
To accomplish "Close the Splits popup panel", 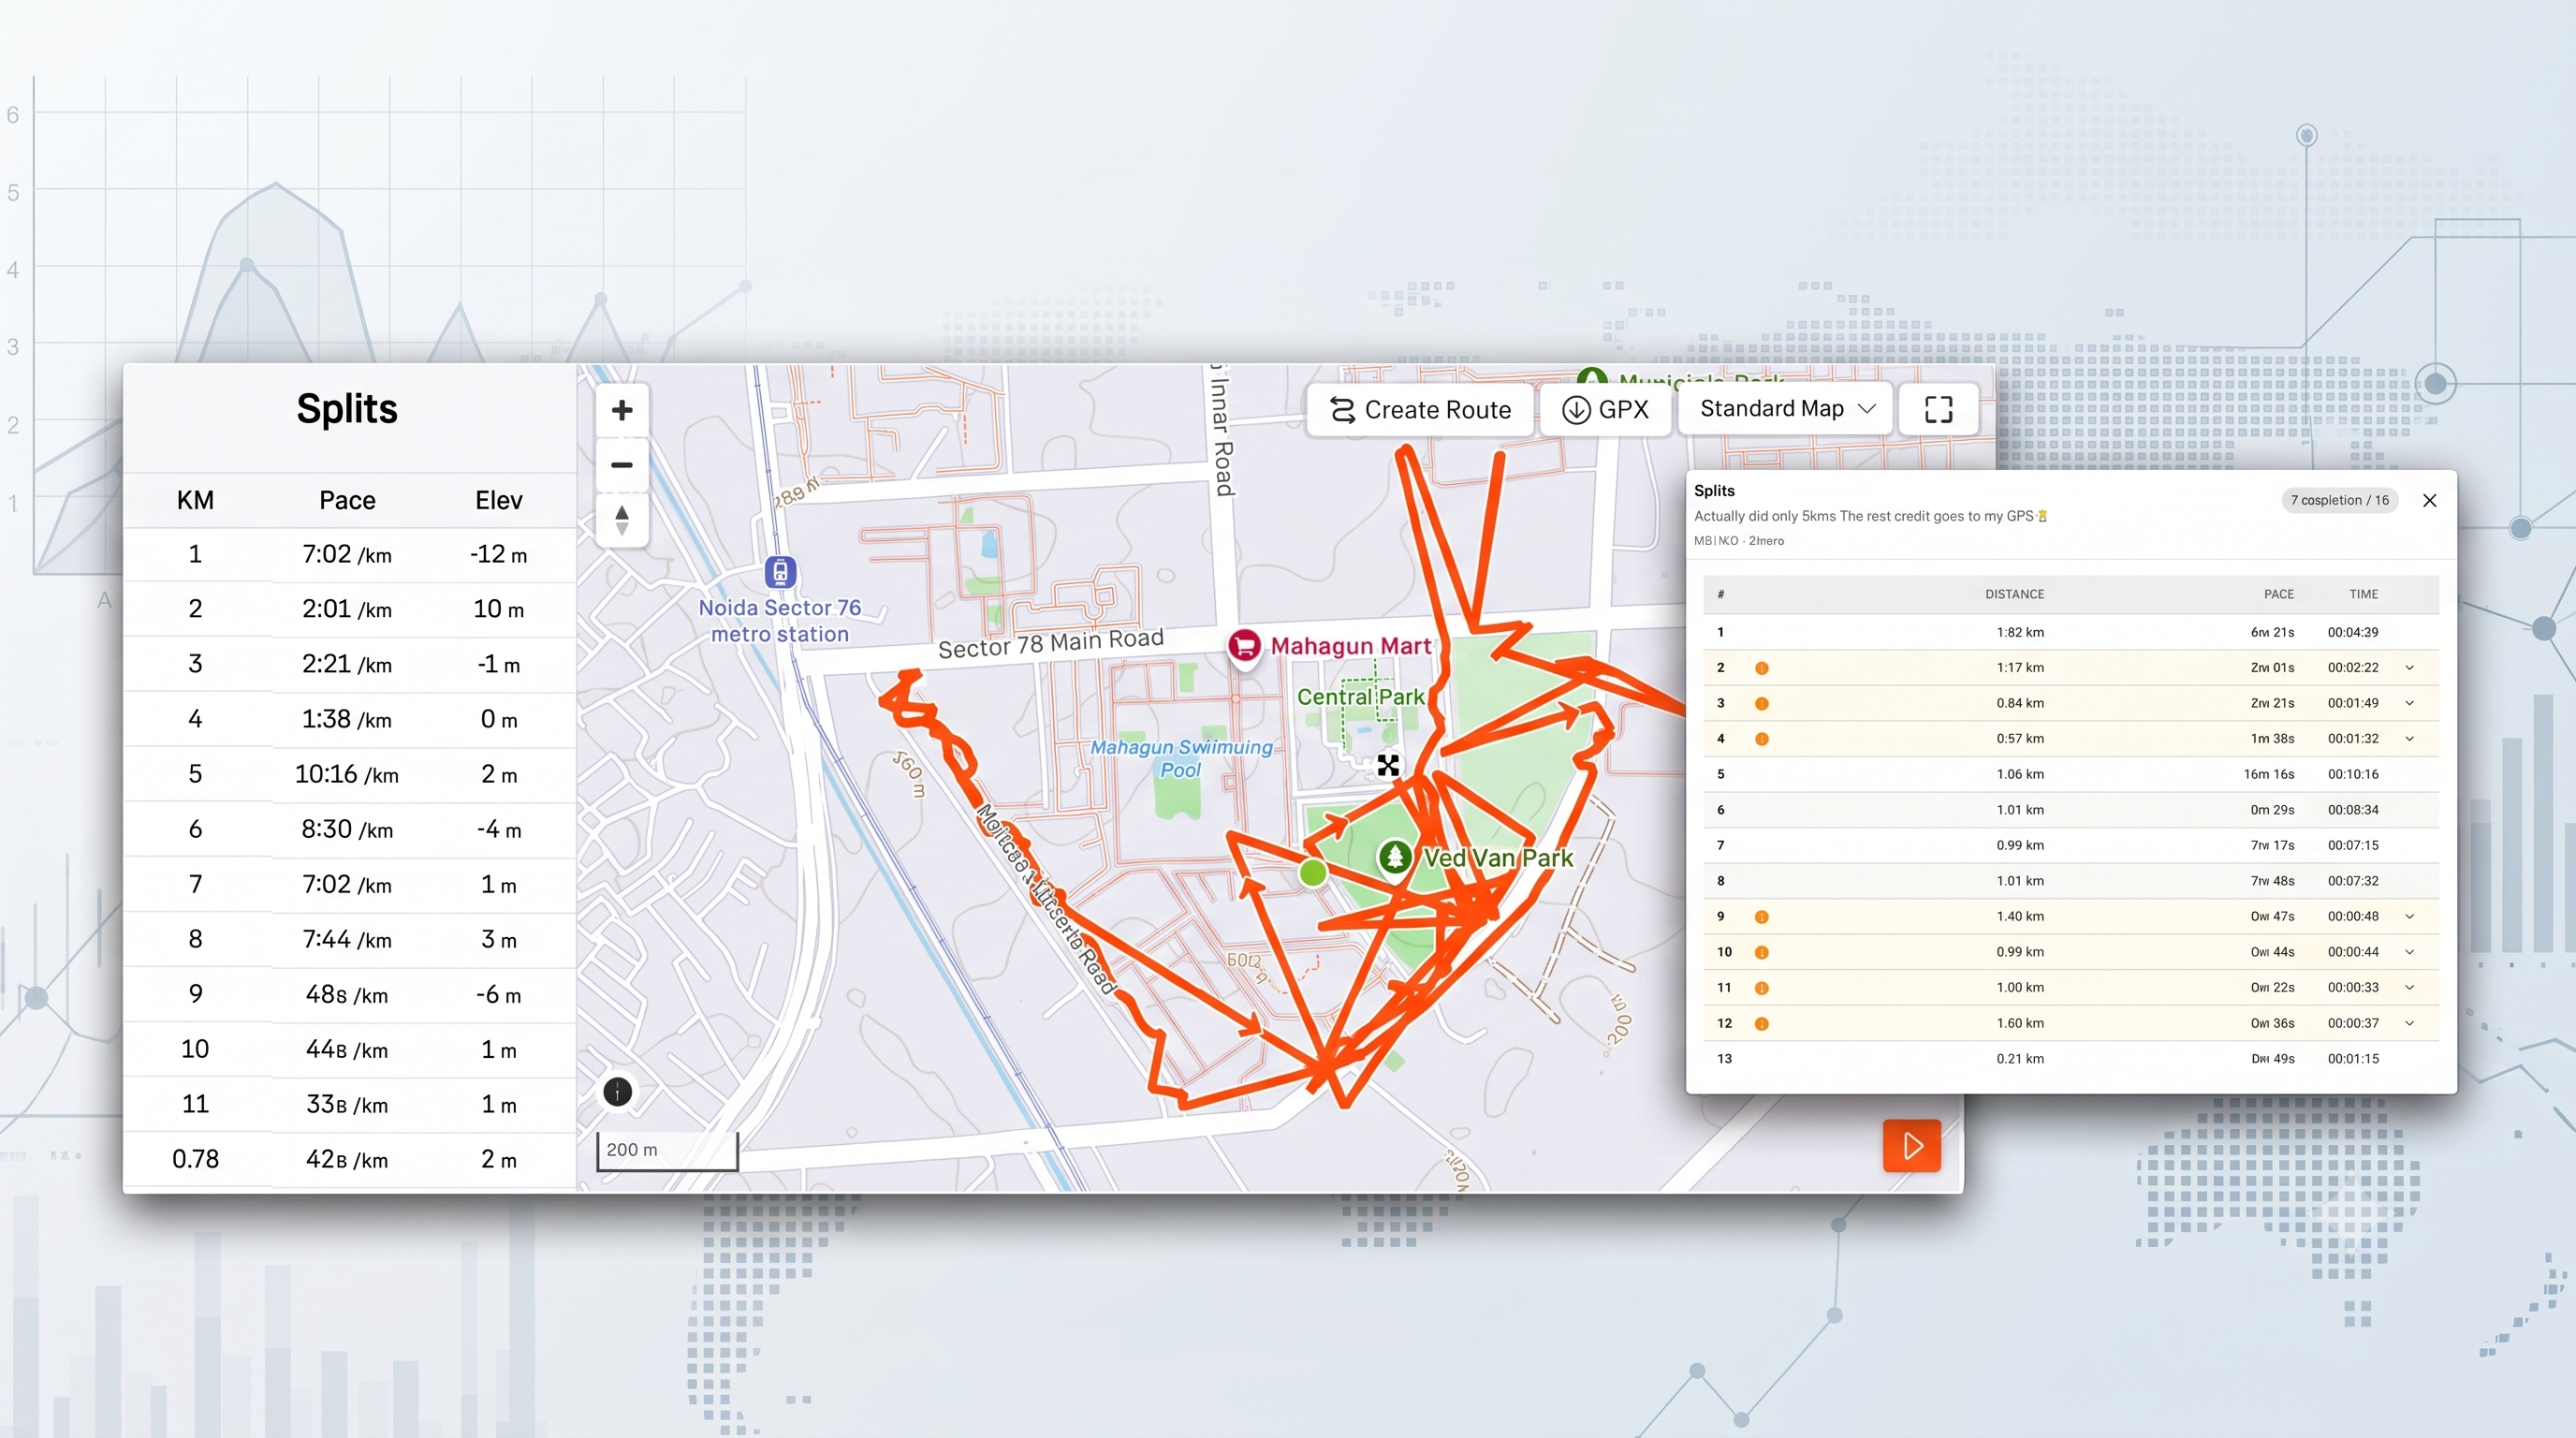I will tap(2430, 500).
